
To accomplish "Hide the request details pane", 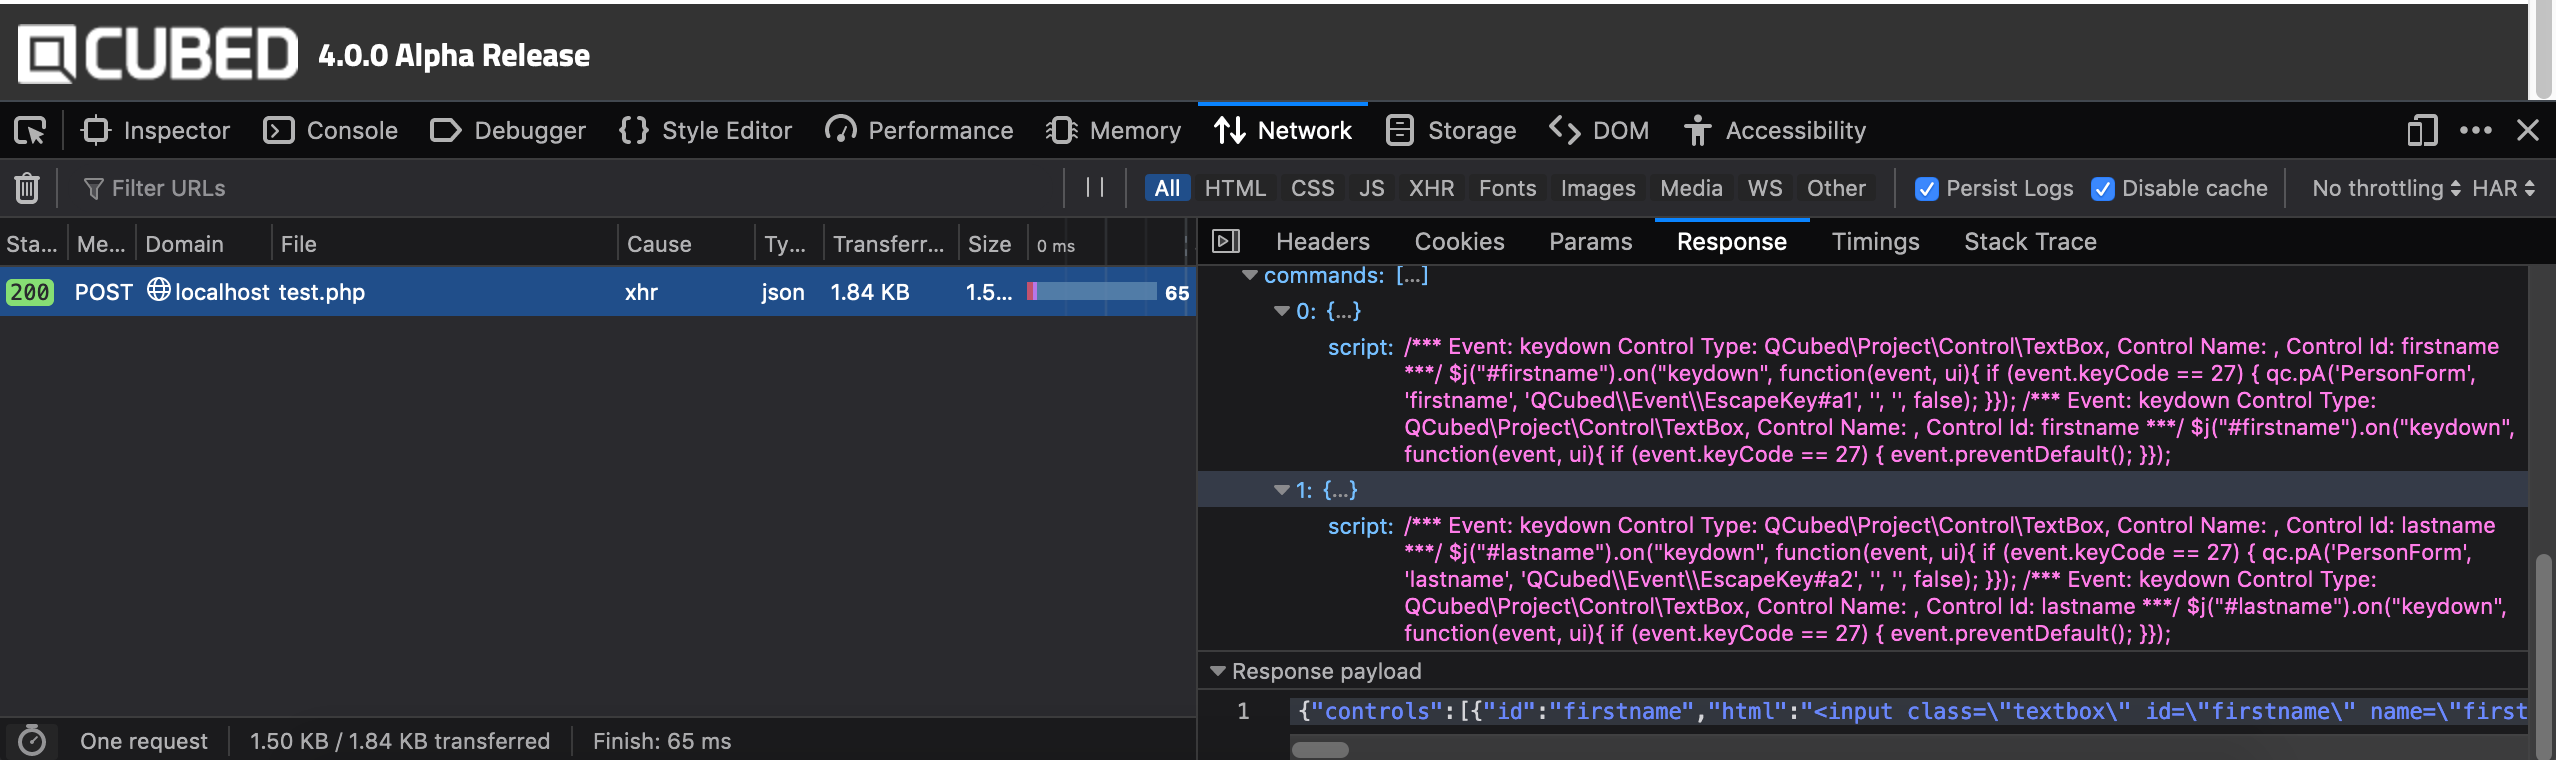I will coord(1226,241).
